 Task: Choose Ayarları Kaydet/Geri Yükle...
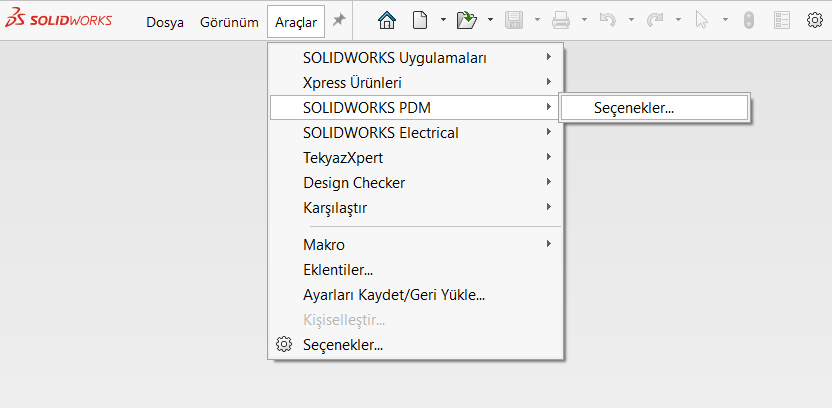(x=415, y=294)
